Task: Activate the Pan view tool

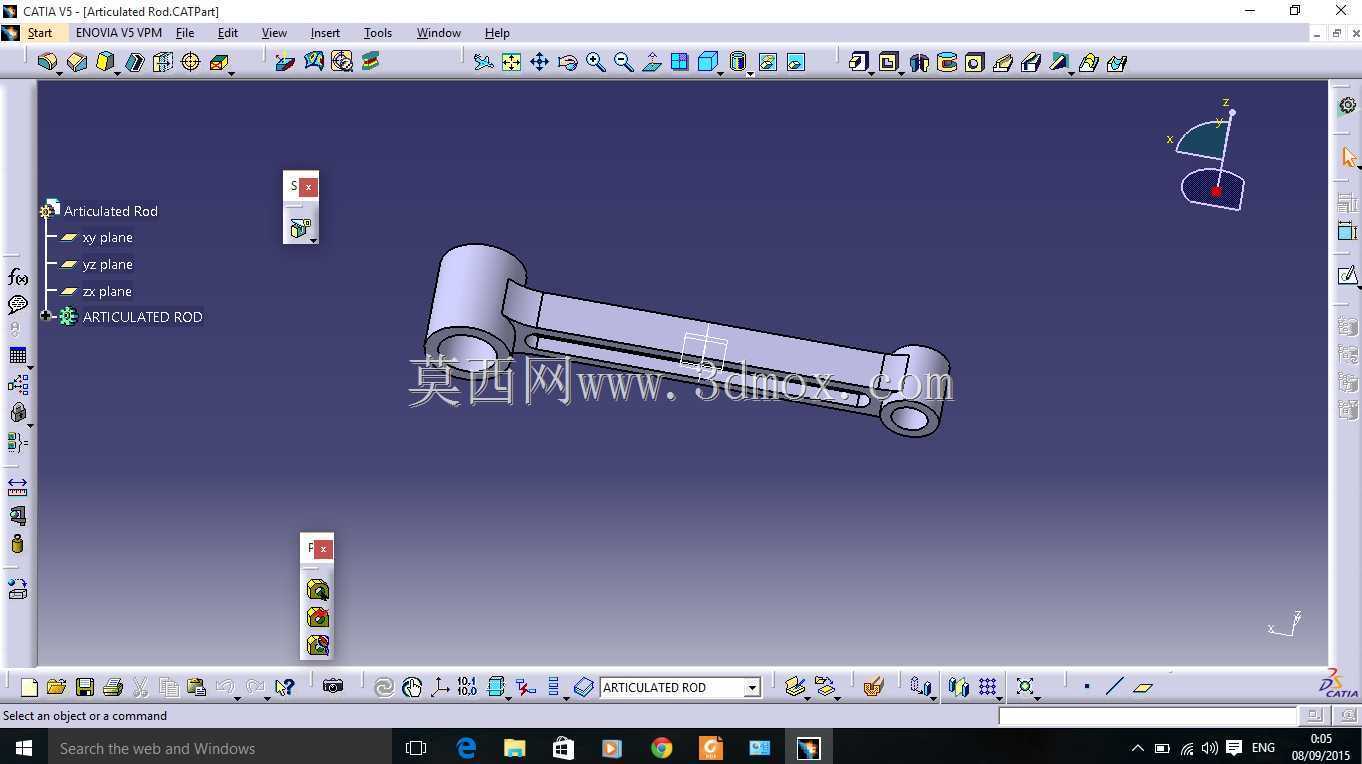Action: 539,62
